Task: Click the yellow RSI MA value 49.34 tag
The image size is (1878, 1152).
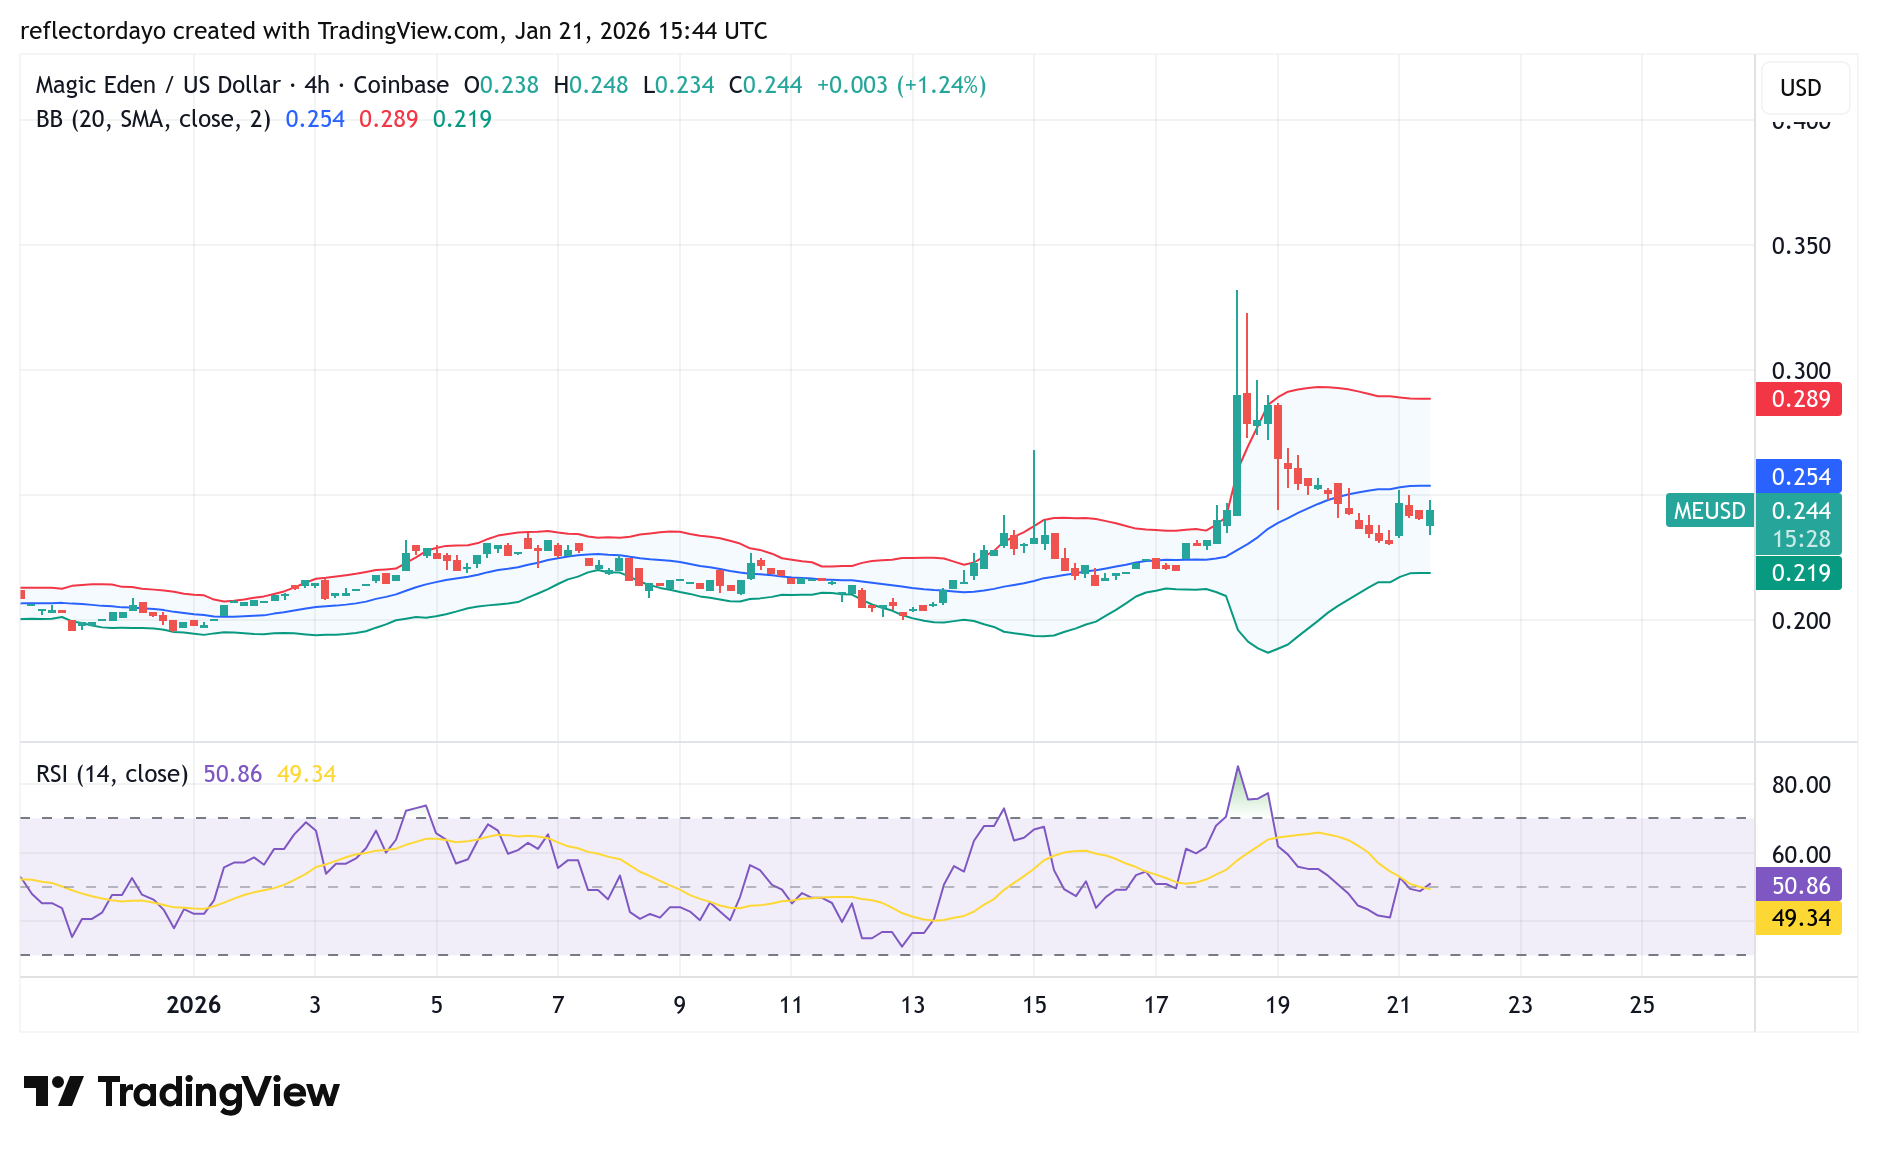Action: [1799, 918]
